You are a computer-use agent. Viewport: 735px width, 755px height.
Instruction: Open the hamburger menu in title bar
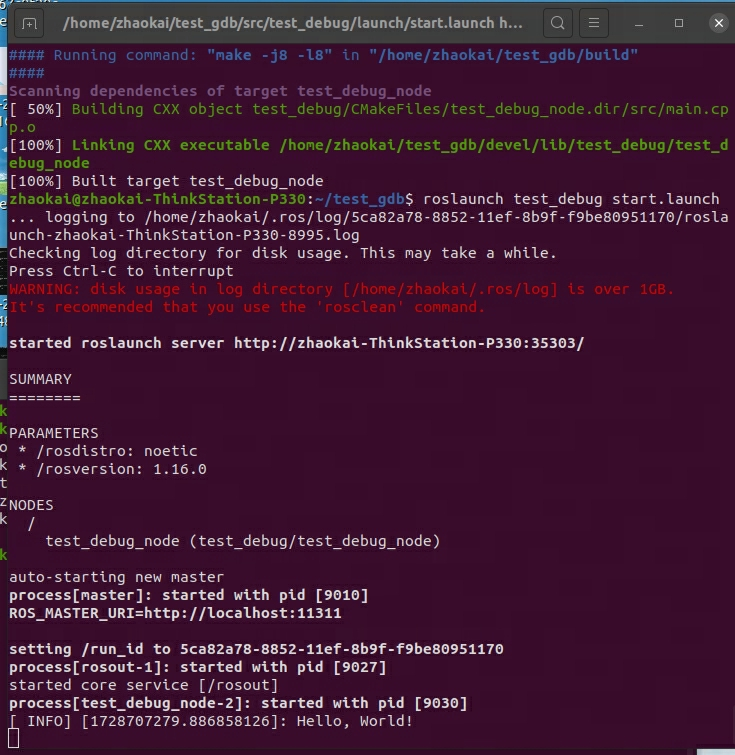click(593, 23)
